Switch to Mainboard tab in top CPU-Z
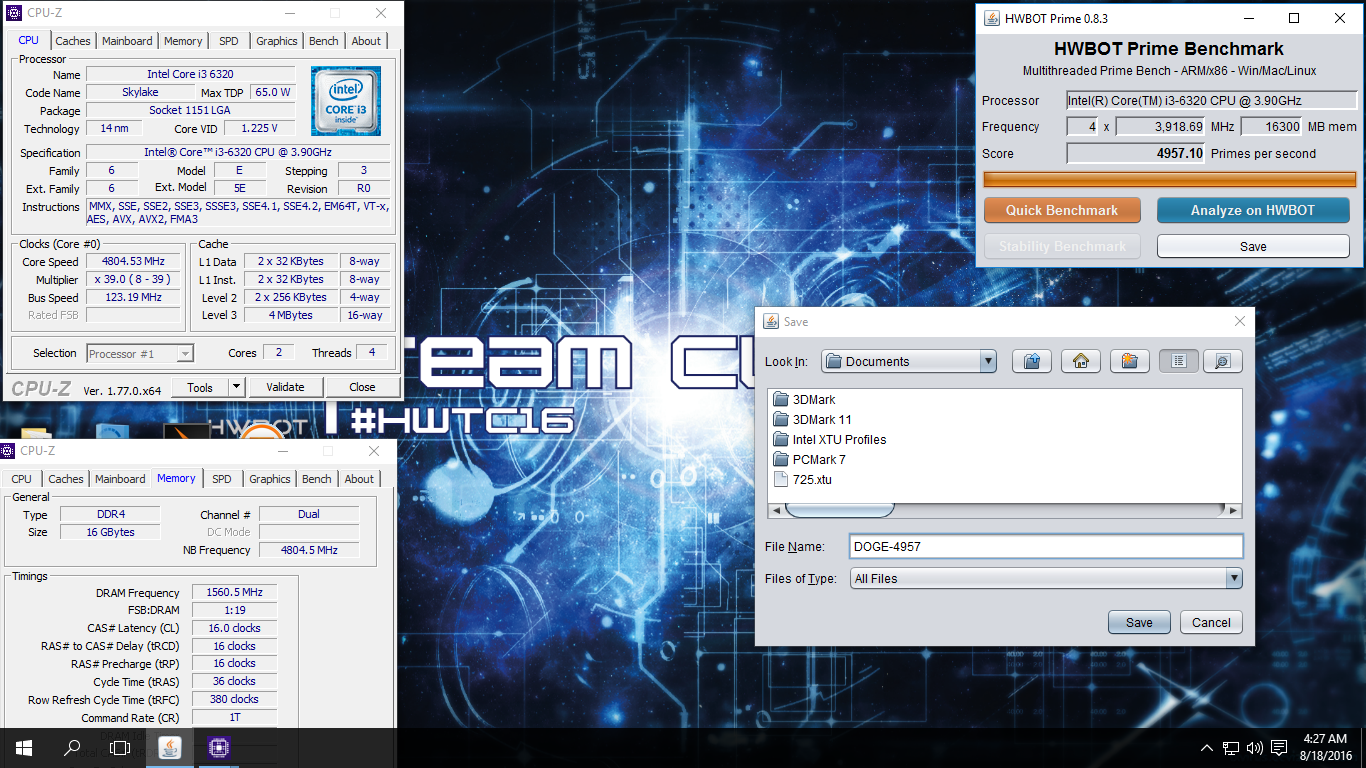 click(128, 41)
